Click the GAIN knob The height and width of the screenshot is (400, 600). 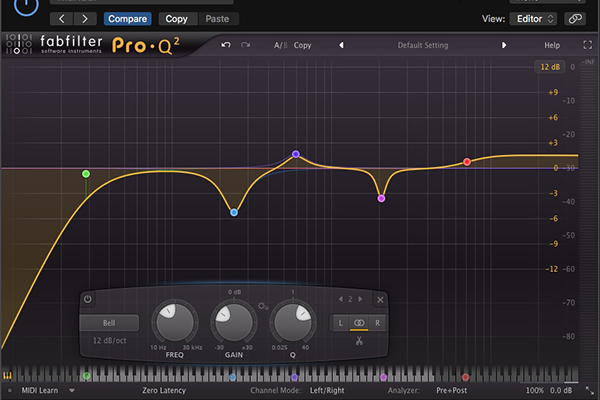click(234, 323)
